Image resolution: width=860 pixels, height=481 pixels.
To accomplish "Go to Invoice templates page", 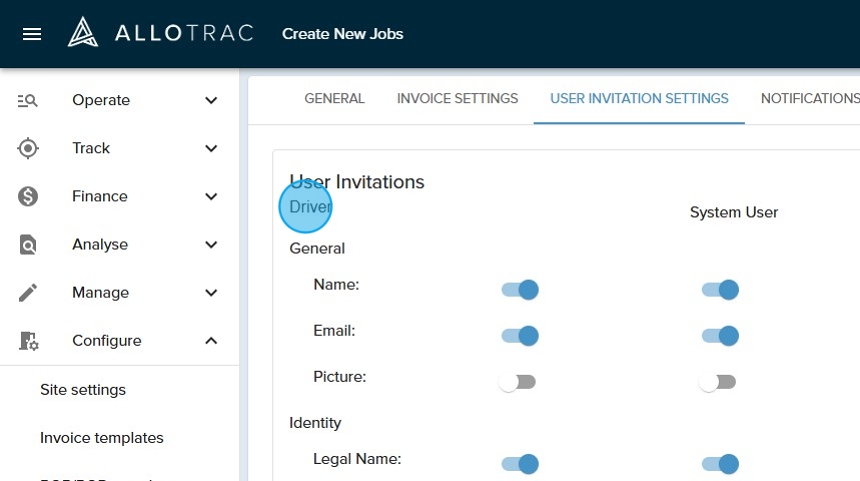I will (x=102, y=438).
